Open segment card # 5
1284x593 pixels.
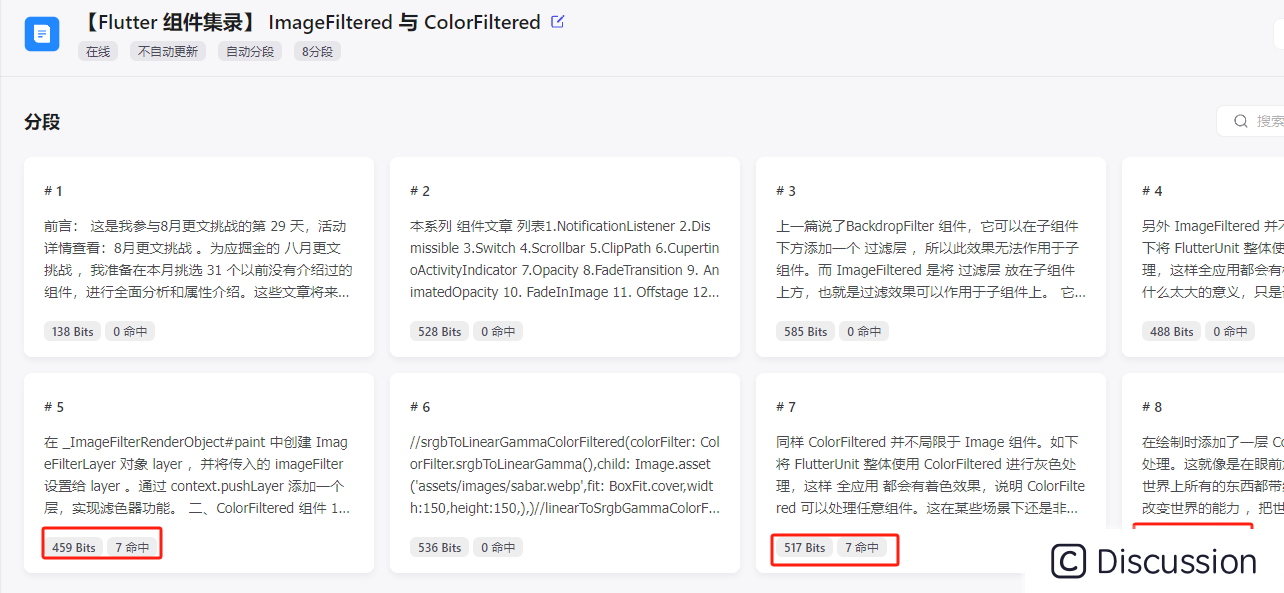[199, 473]
